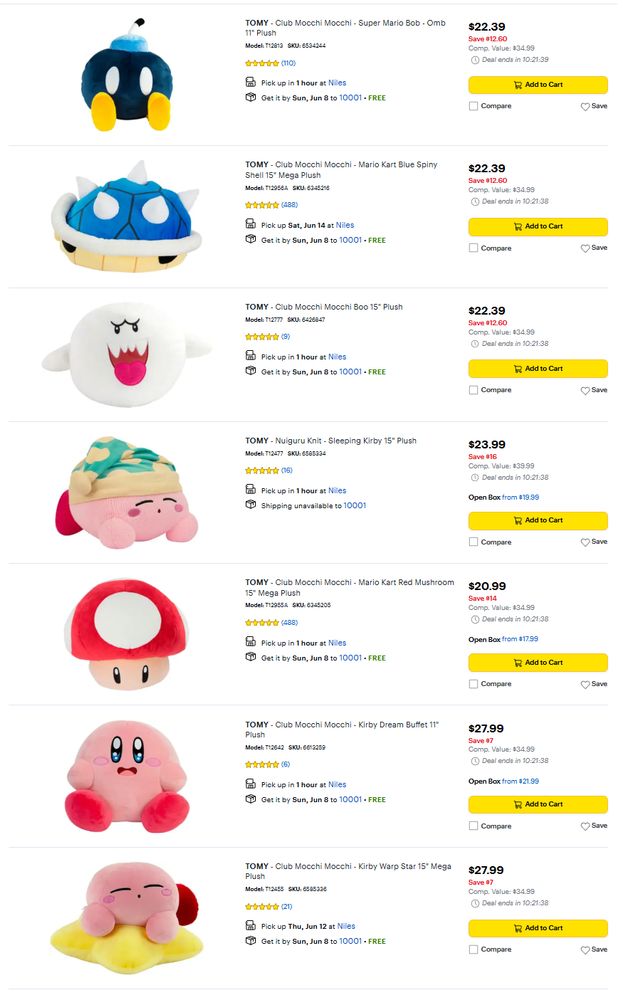The height and width of the screenshot is (1000, 631).
Task: Open Boo plush product image
Action: pos(126,354)
